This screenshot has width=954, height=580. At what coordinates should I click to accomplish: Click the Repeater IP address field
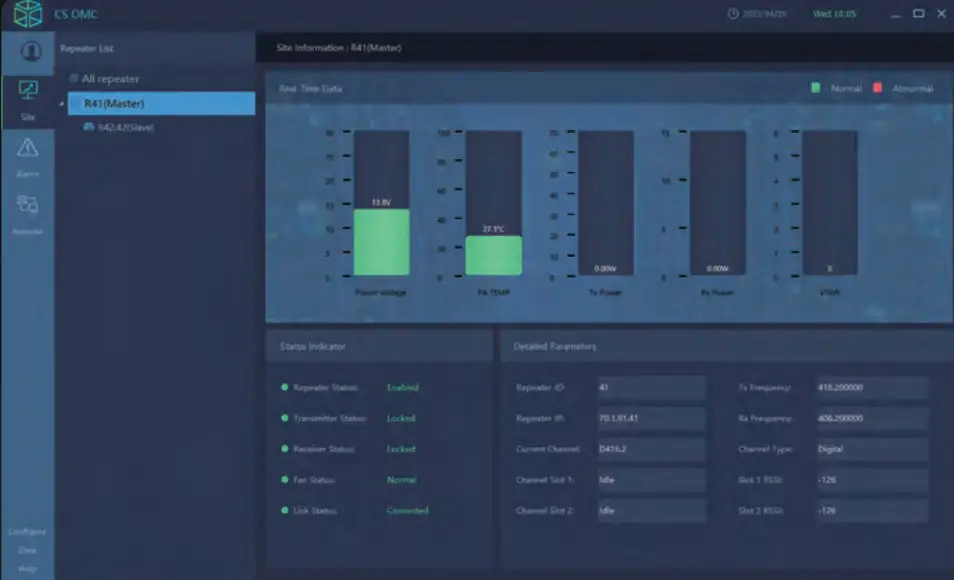tap(651, 418)
